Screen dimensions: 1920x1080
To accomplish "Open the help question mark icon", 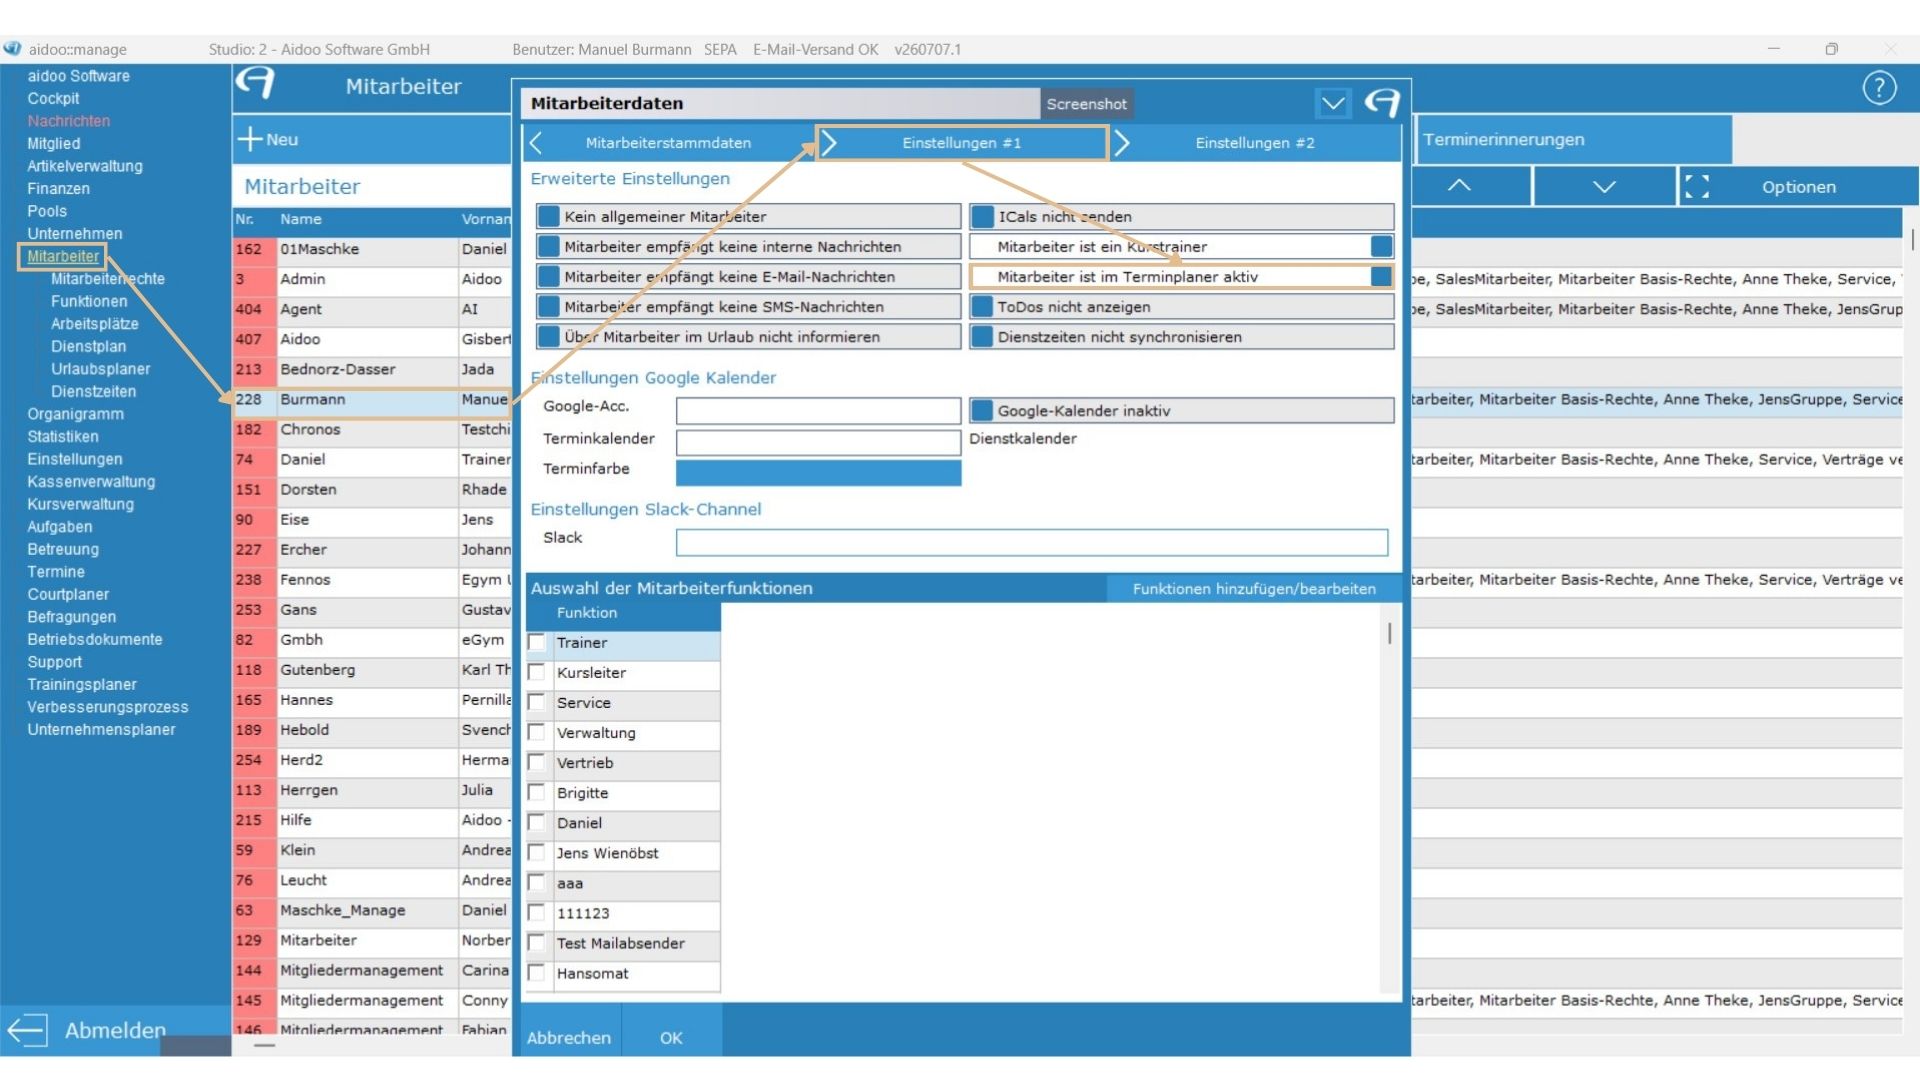I will (x=1879, y=88).
